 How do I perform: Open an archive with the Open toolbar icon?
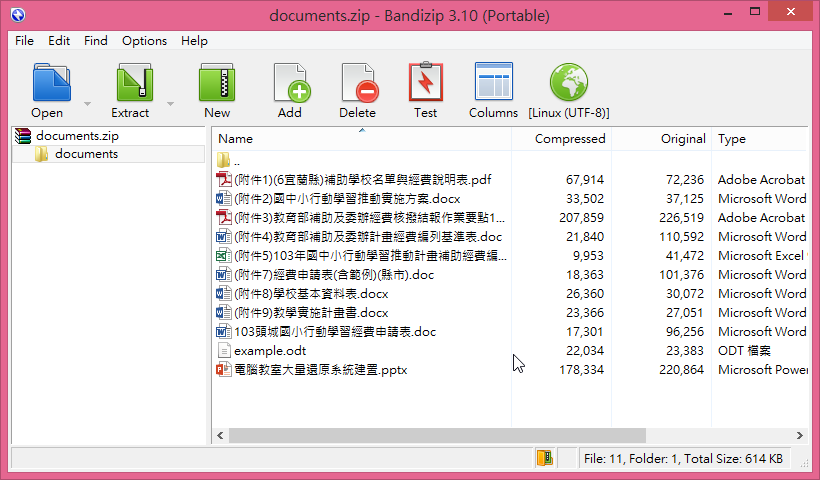[51, 83]
